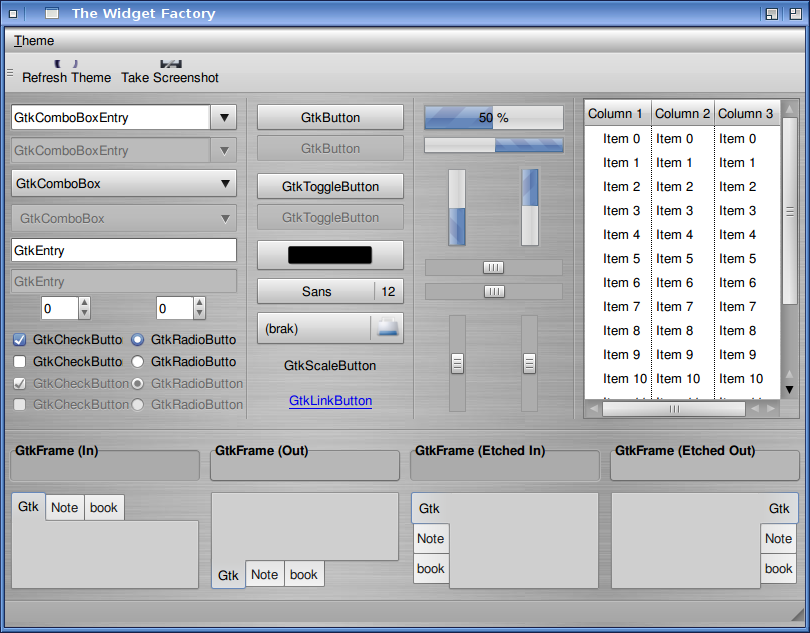Open the black color chooser button
Screen dimensions: 810x633
pos(330,255)
